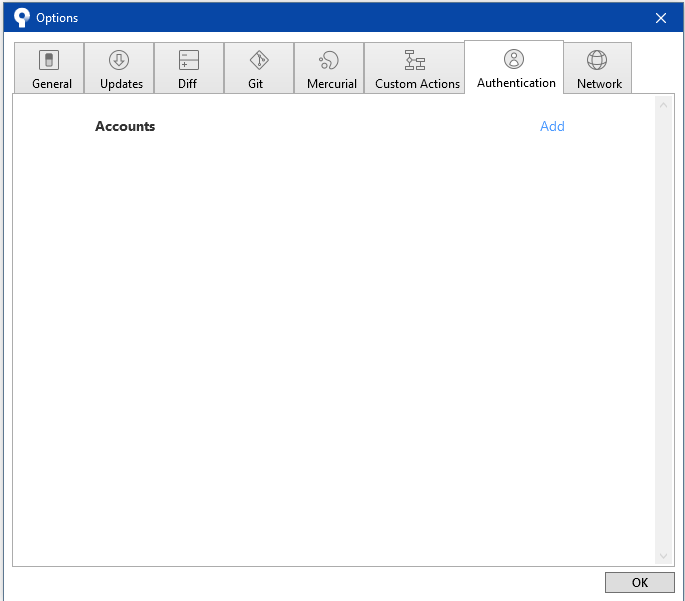Open the Custom Actions tab label
This screenshot has width=685, height=601.
click(x=418, y=84)
